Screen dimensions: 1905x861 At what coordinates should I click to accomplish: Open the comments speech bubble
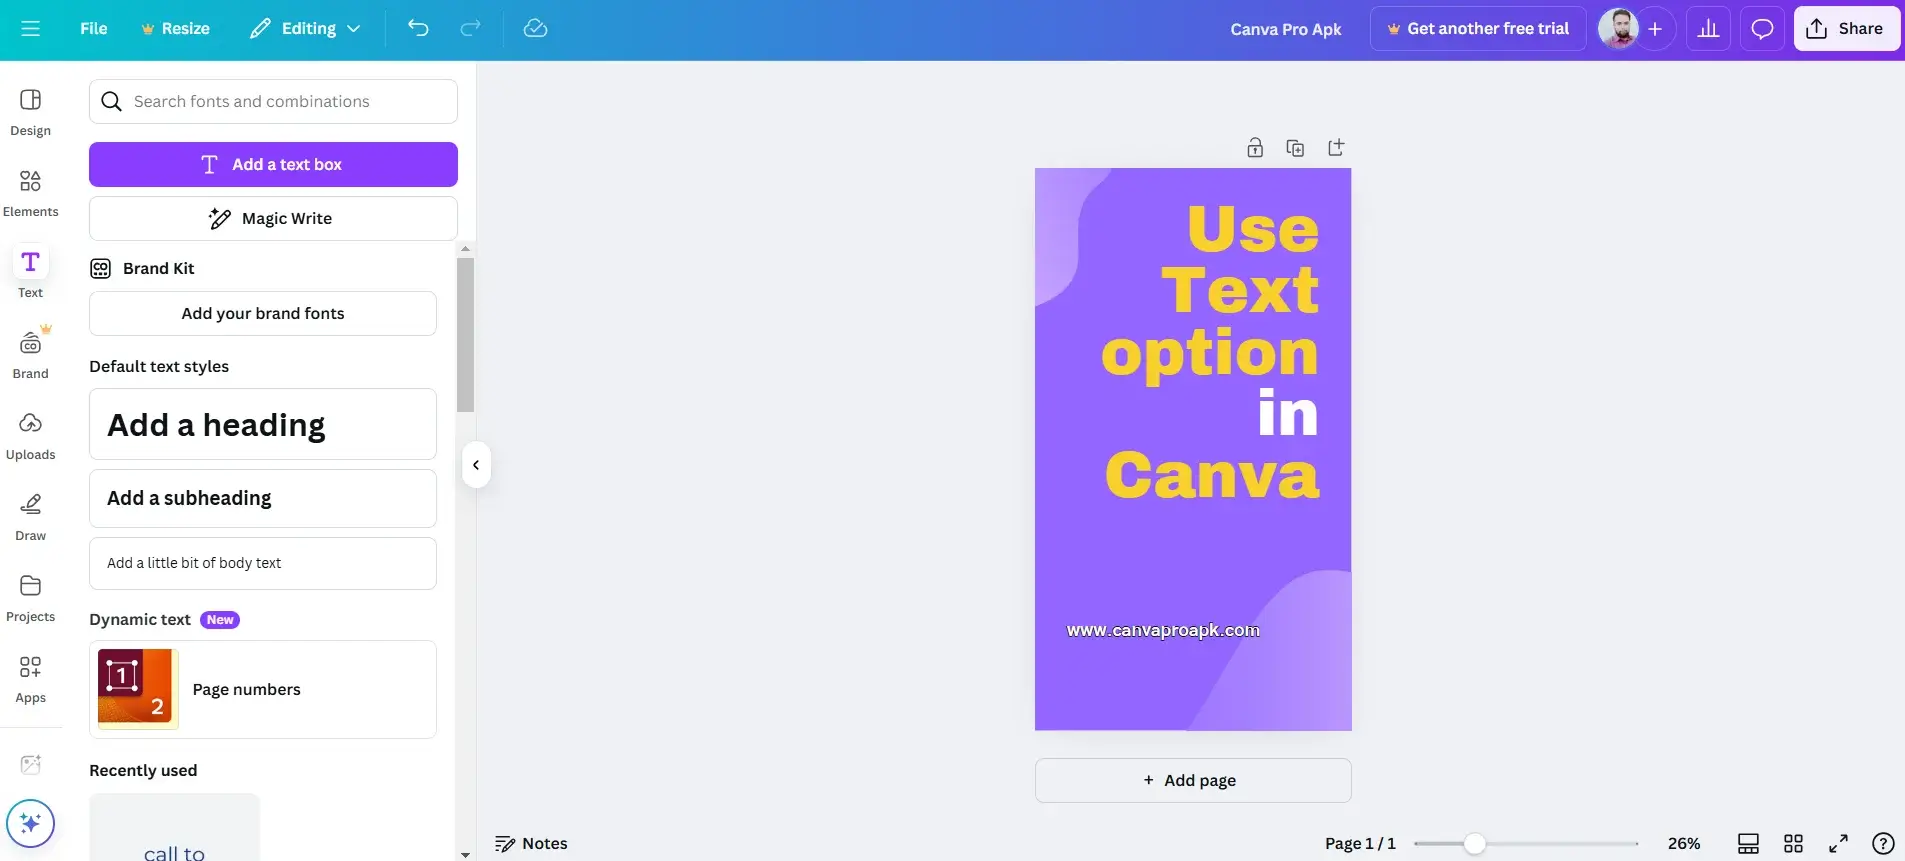(1762, 29)
